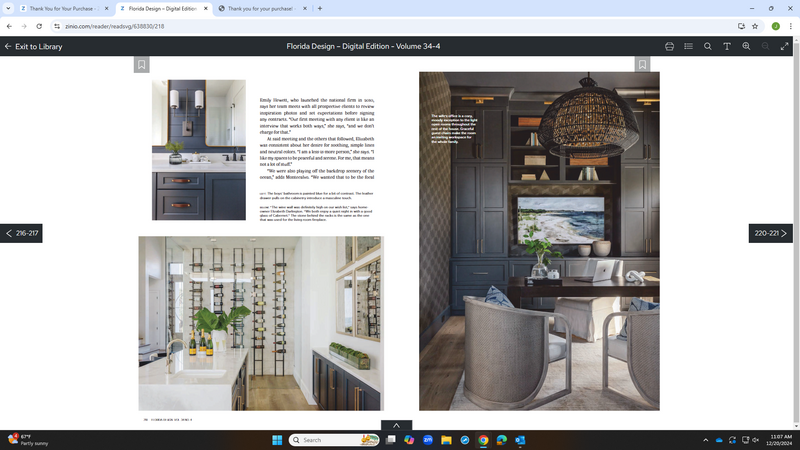Open Outlook from taskbar

(x=520, y=440)
